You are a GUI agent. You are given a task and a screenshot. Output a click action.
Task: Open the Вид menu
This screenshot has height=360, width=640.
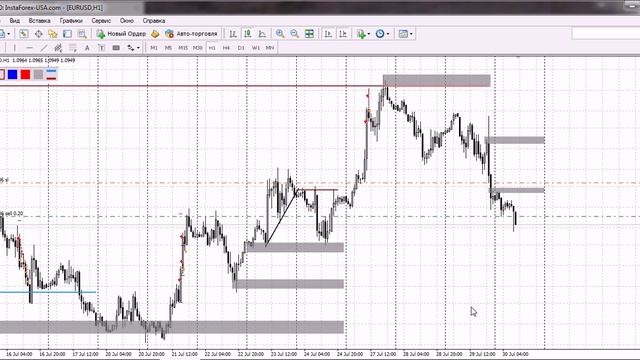click(x=14, y=20)
